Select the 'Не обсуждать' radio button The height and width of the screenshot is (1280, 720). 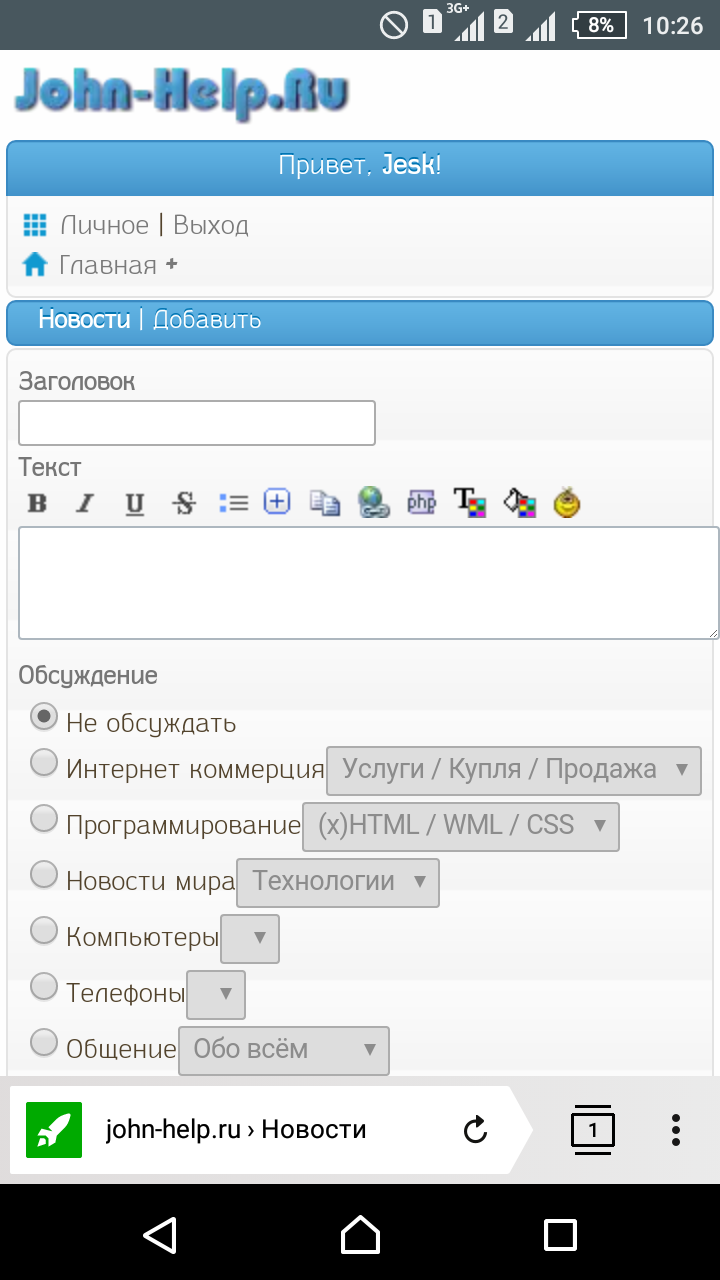point(44,716)
